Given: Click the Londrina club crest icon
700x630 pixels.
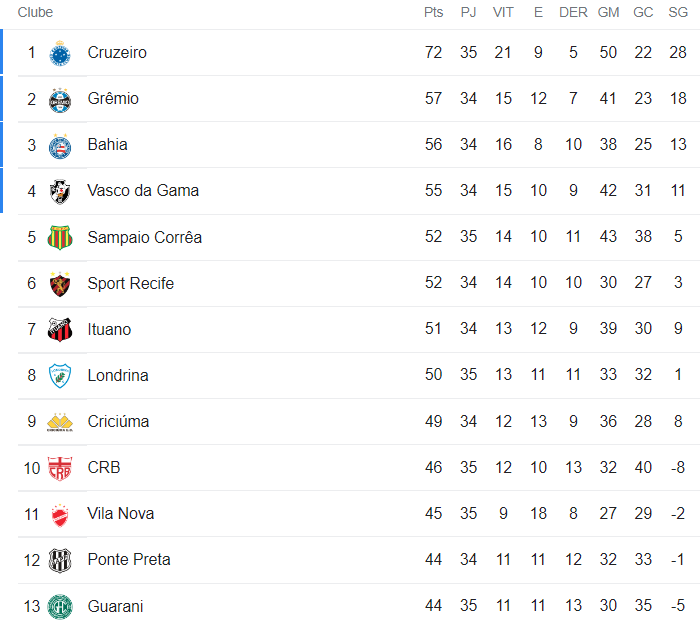Looking at the screenshot, I should point(60,376).
